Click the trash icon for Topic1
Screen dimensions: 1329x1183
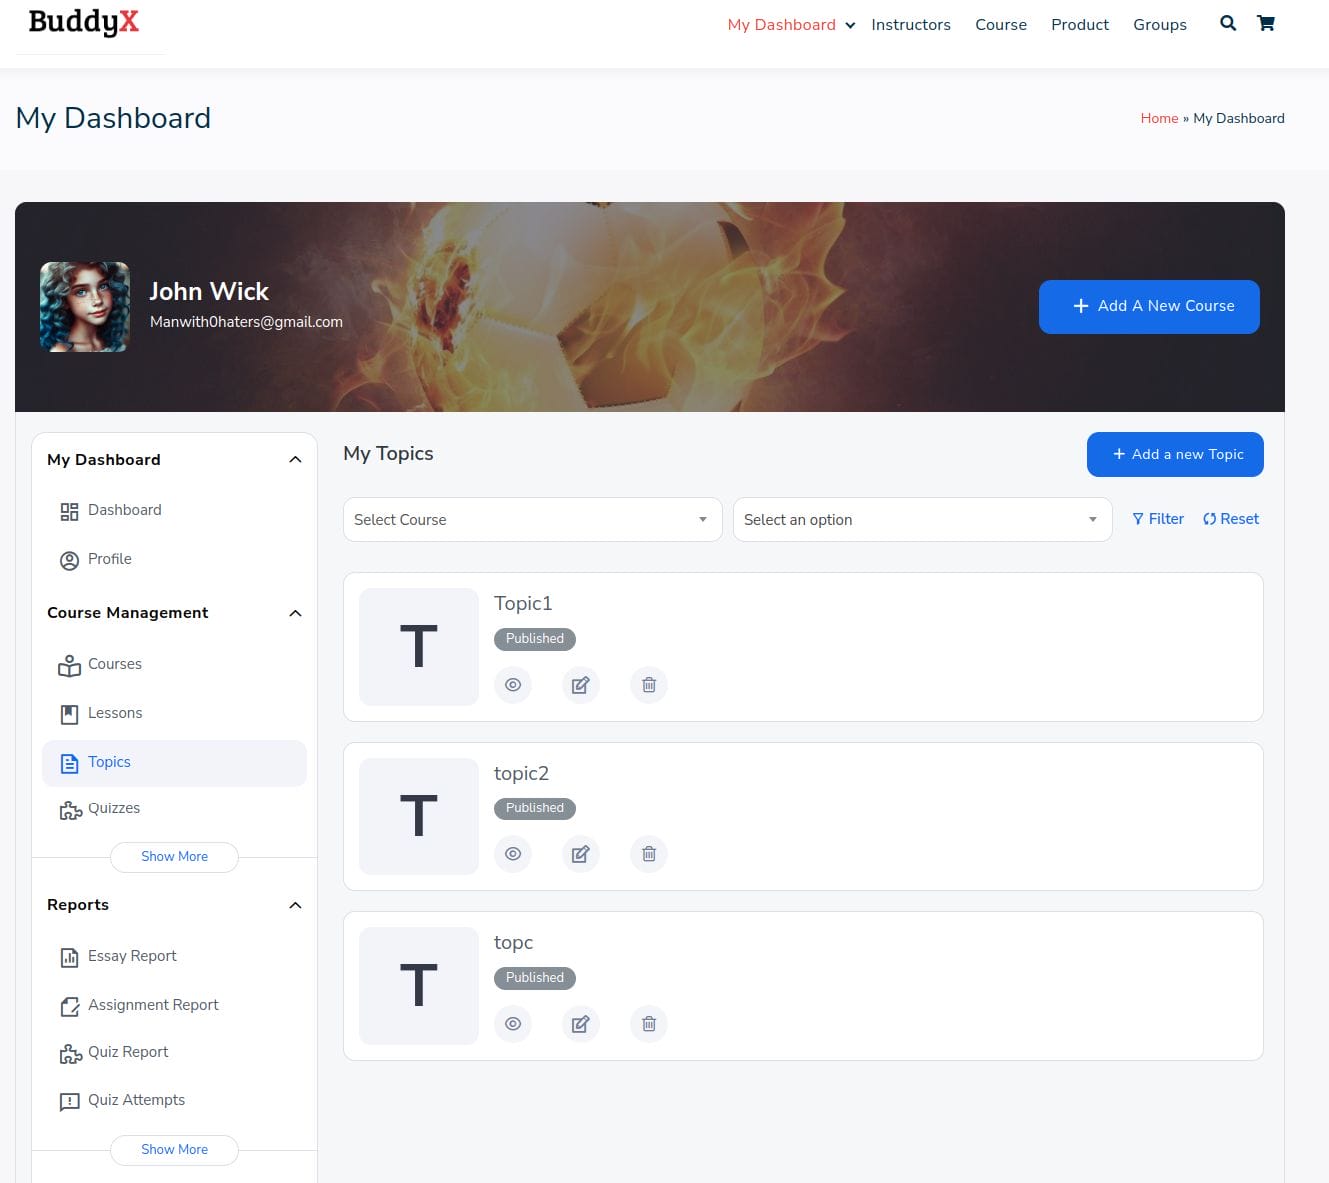click(x=648, y=685)
